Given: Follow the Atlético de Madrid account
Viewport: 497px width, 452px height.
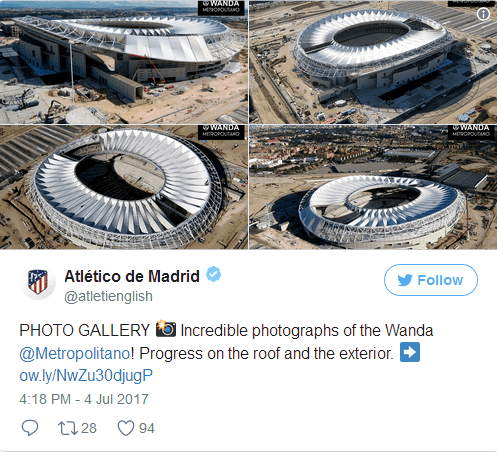Looking at the screenshot, I should 431,280.
